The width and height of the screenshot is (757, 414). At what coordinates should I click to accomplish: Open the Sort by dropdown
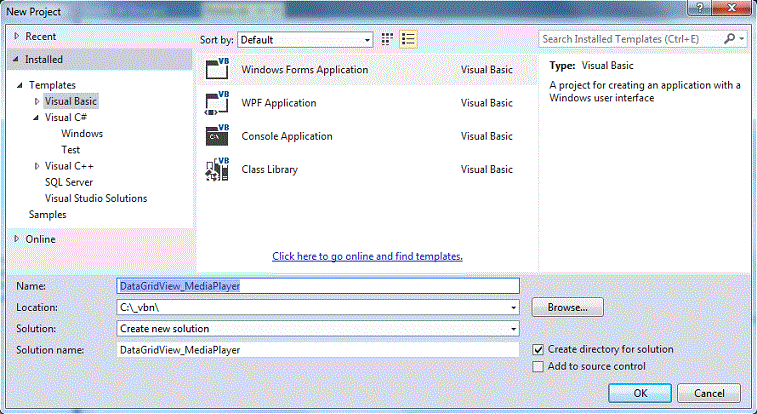point(366,40)
